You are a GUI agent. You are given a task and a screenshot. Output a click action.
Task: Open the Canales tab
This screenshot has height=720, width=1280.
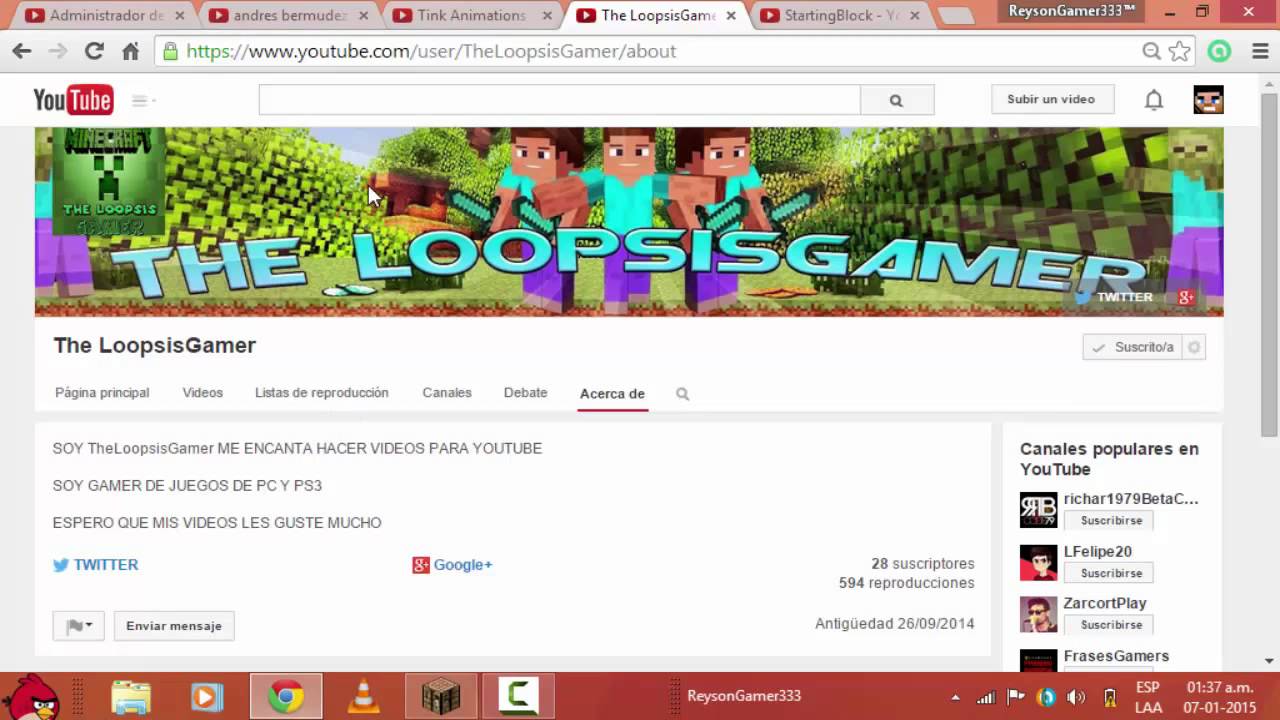point(447,393)
